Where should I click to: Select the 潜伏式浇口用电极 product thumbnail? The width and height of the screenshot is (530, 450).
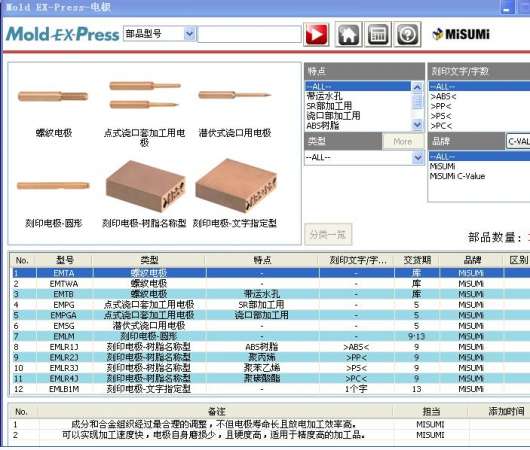235,95
